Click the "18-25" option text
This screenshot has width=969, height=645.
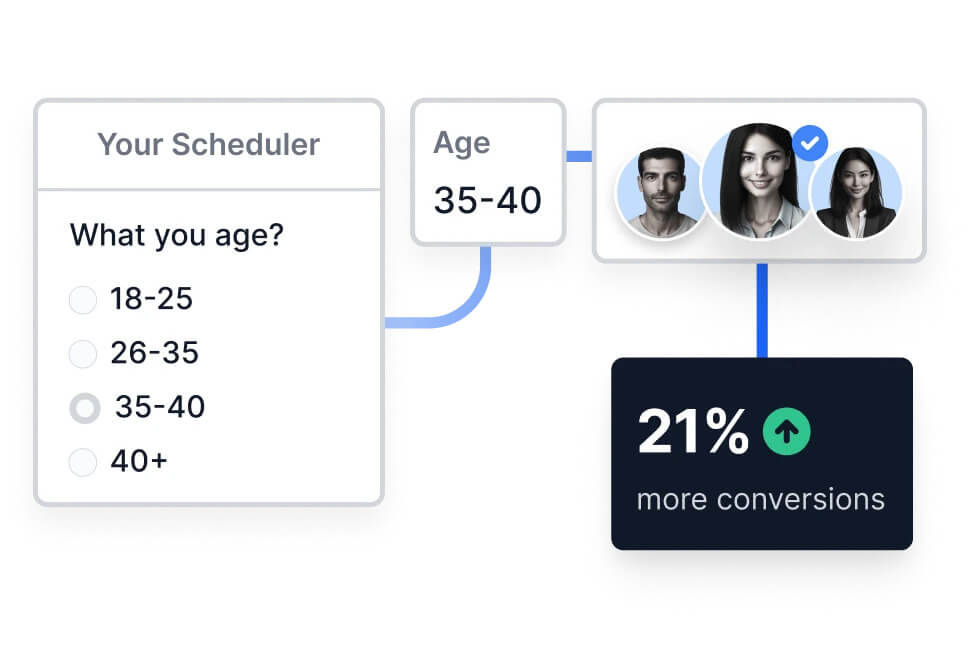click(x=152, y=299)
